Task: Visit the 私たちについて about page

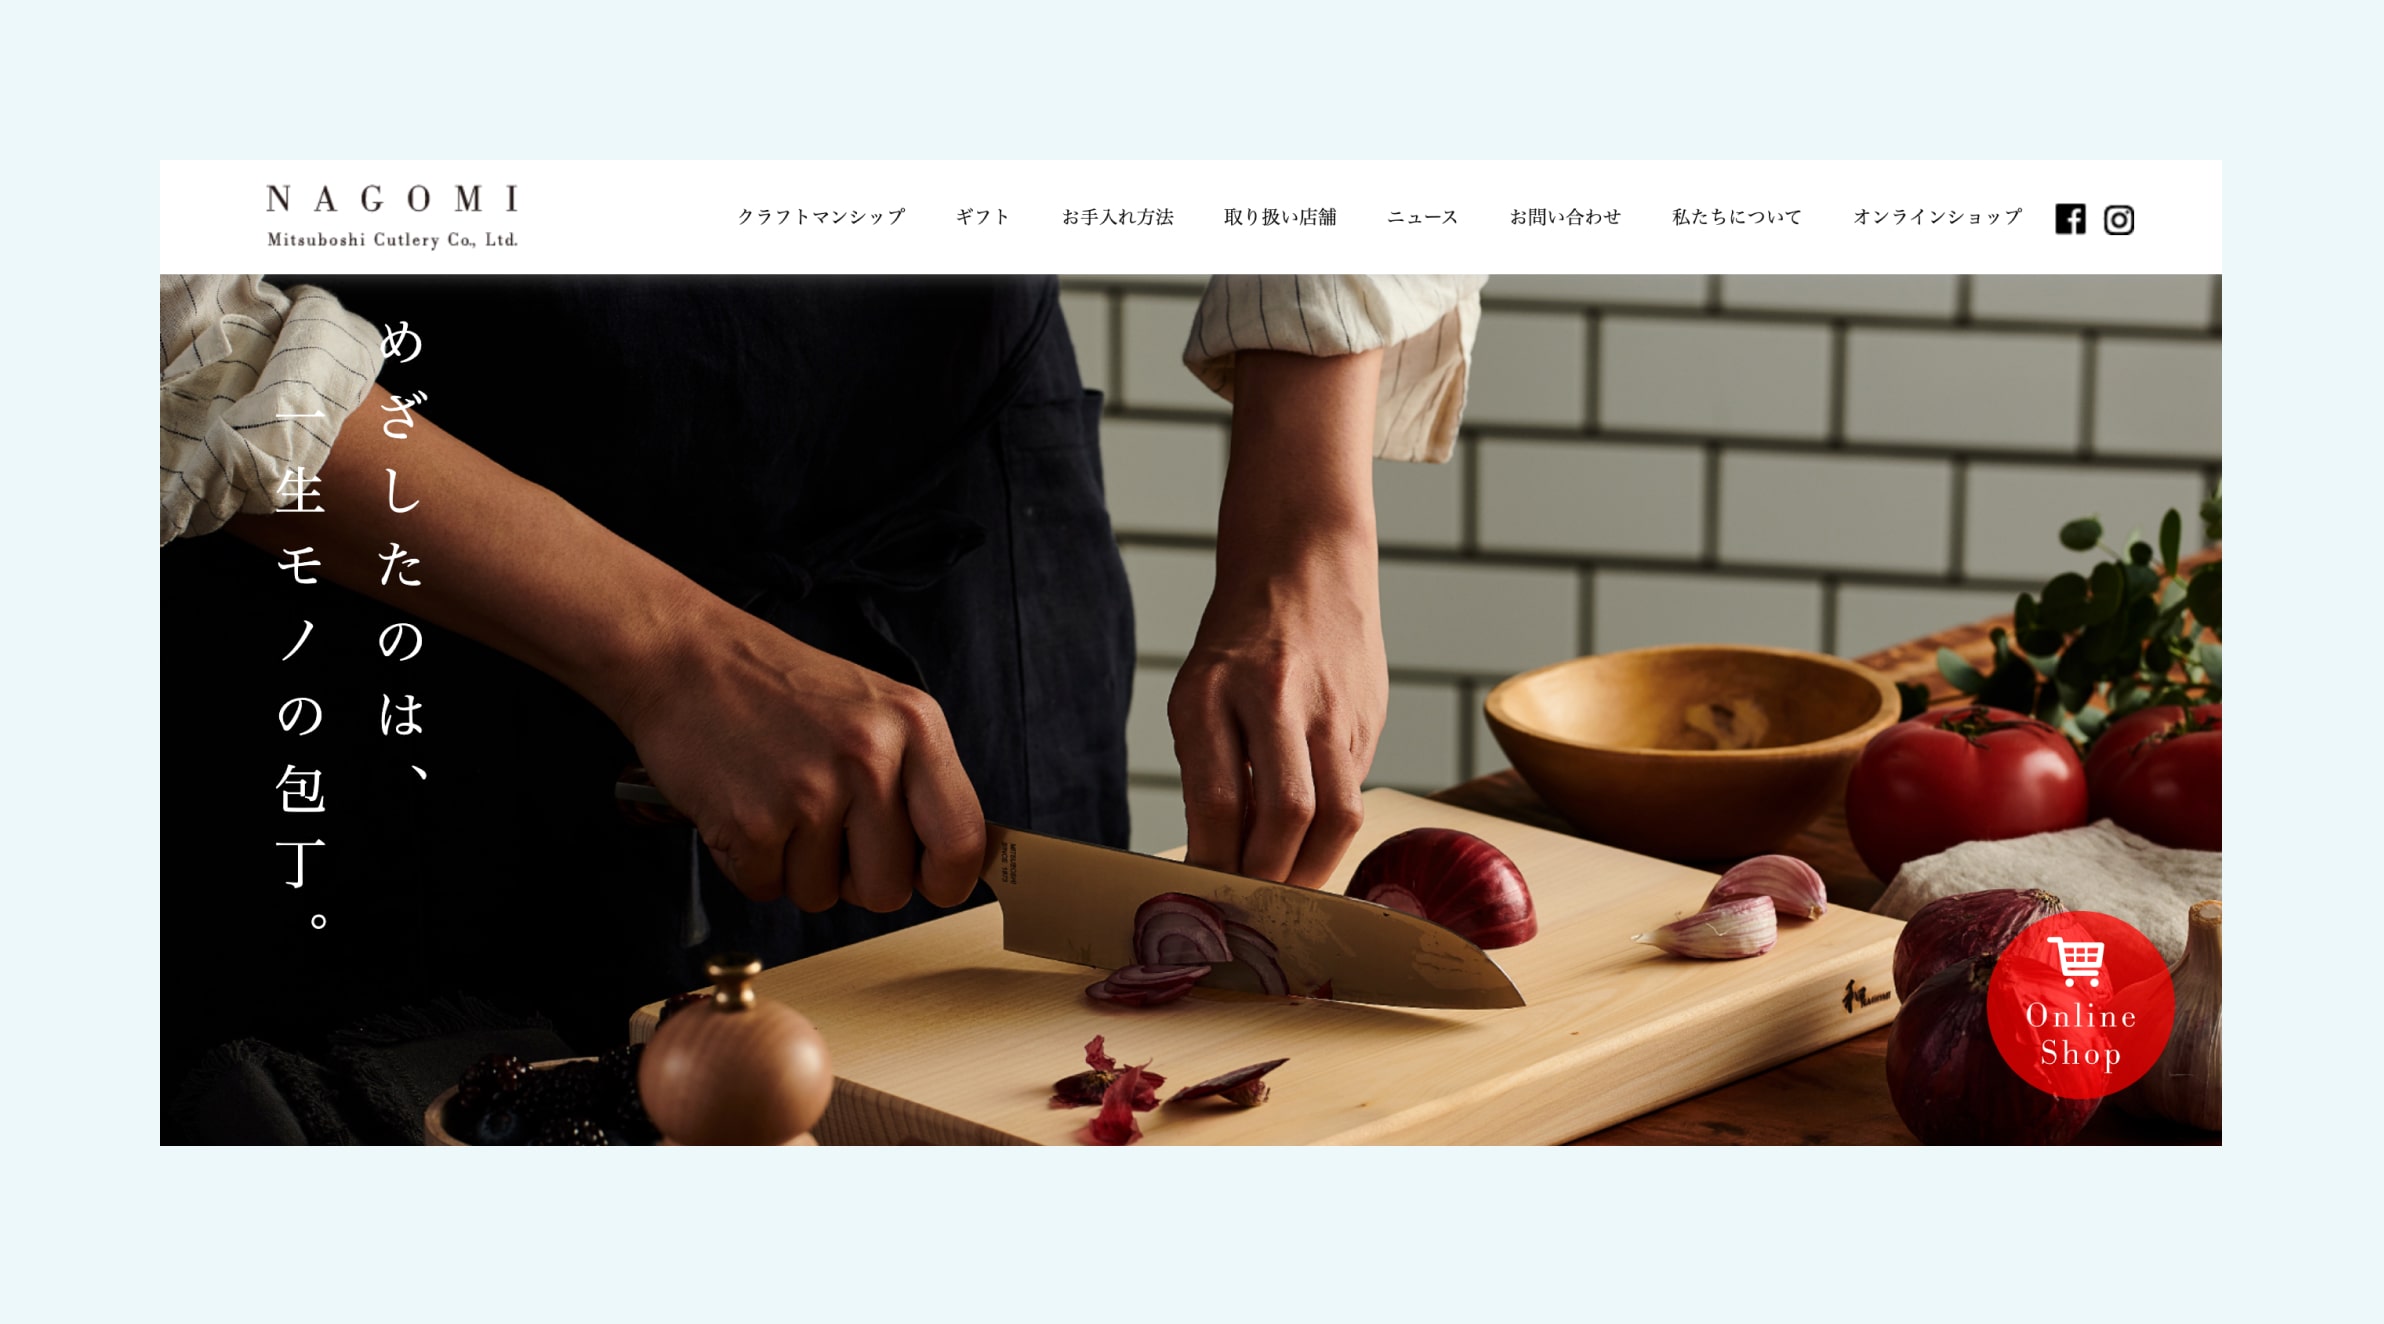Action: [1736, 217]
